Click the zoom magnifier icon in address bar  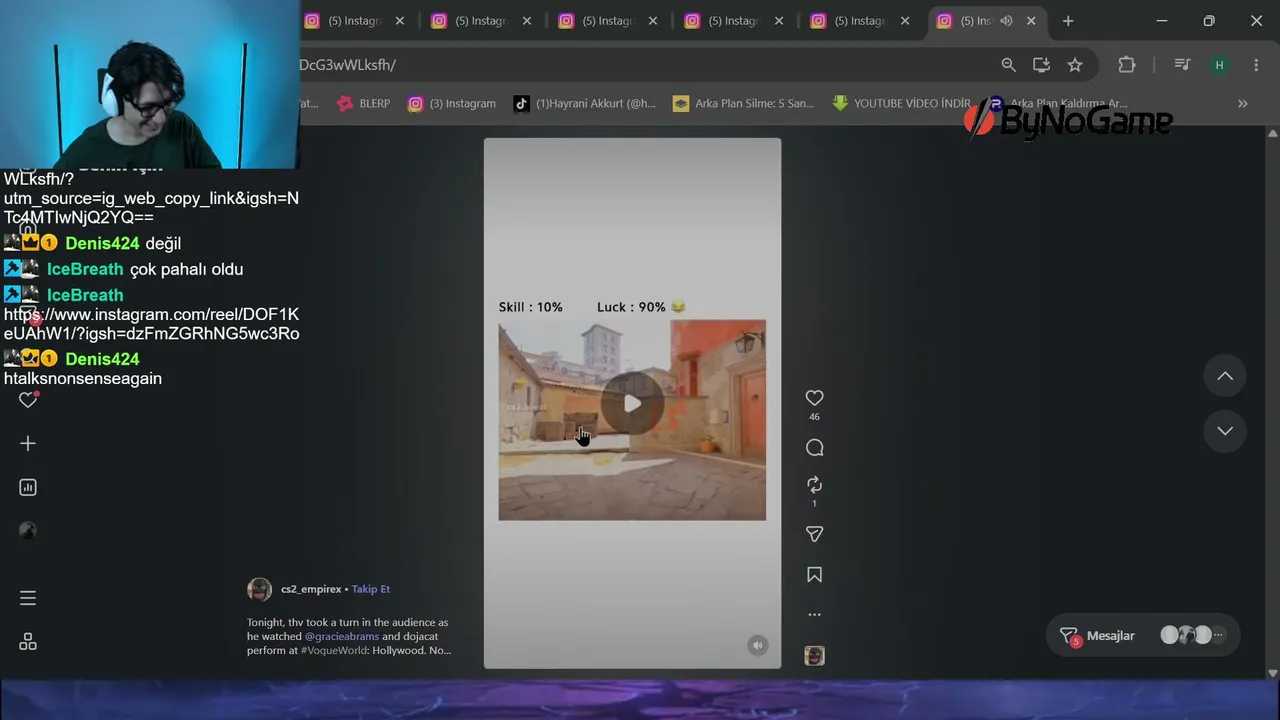pyautogui.click(x=1008, y=65)
